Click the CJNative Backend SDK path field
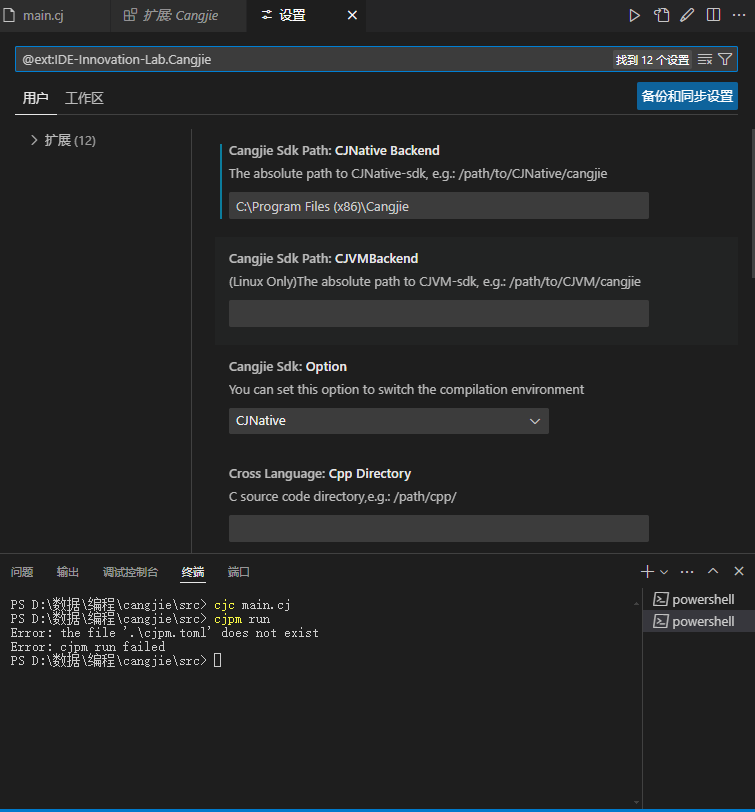This screenshot has width=755, height=812. [x=438, y=205]
